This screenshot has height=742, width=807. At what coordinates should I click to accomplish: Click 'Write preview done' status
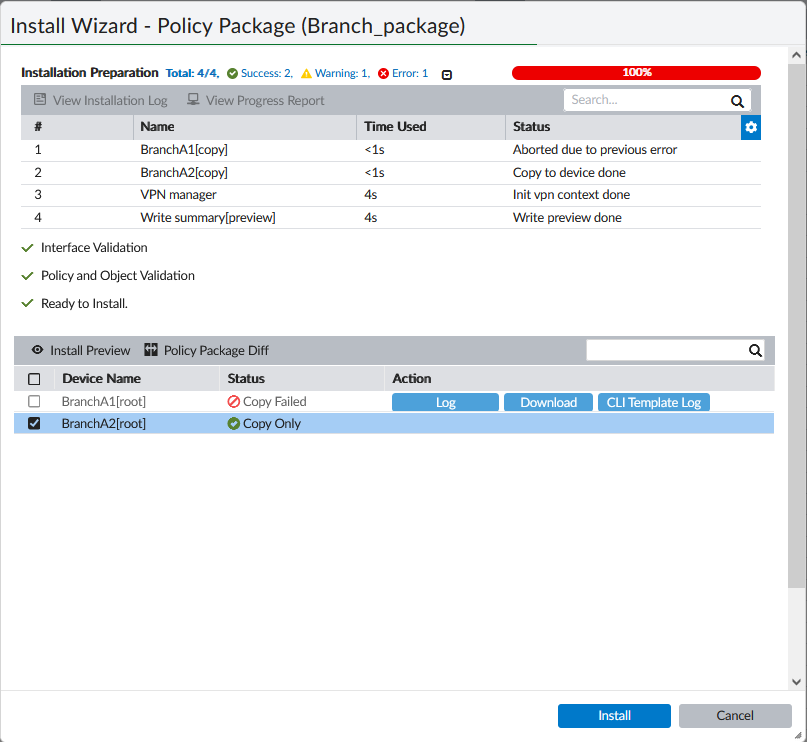(567, 218)
